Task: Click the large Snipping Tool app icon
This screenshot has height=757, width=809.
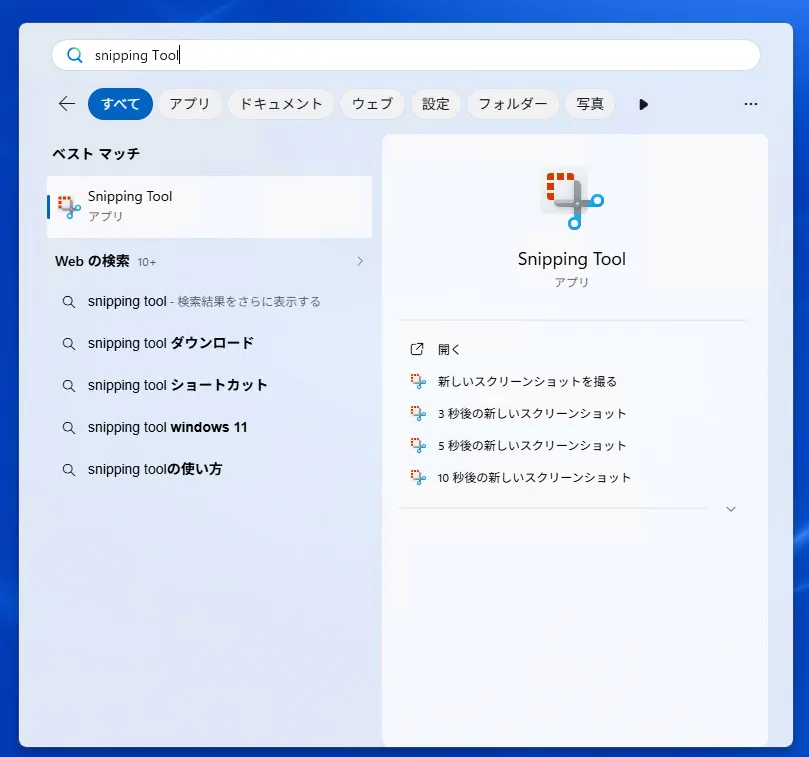Action: [574, 199]
